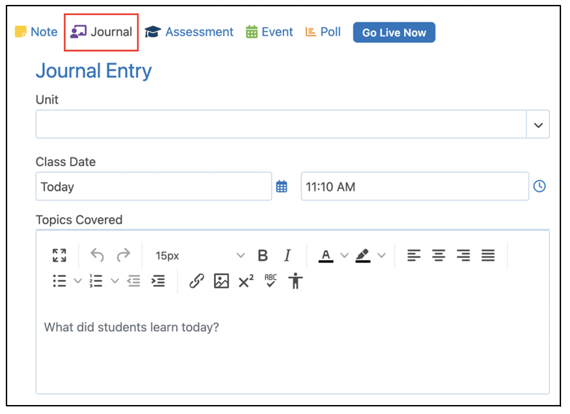The height and width of the screenshot is (414, 570).
Task: Open the accessibility checker icon
Action: pos(296,281)
